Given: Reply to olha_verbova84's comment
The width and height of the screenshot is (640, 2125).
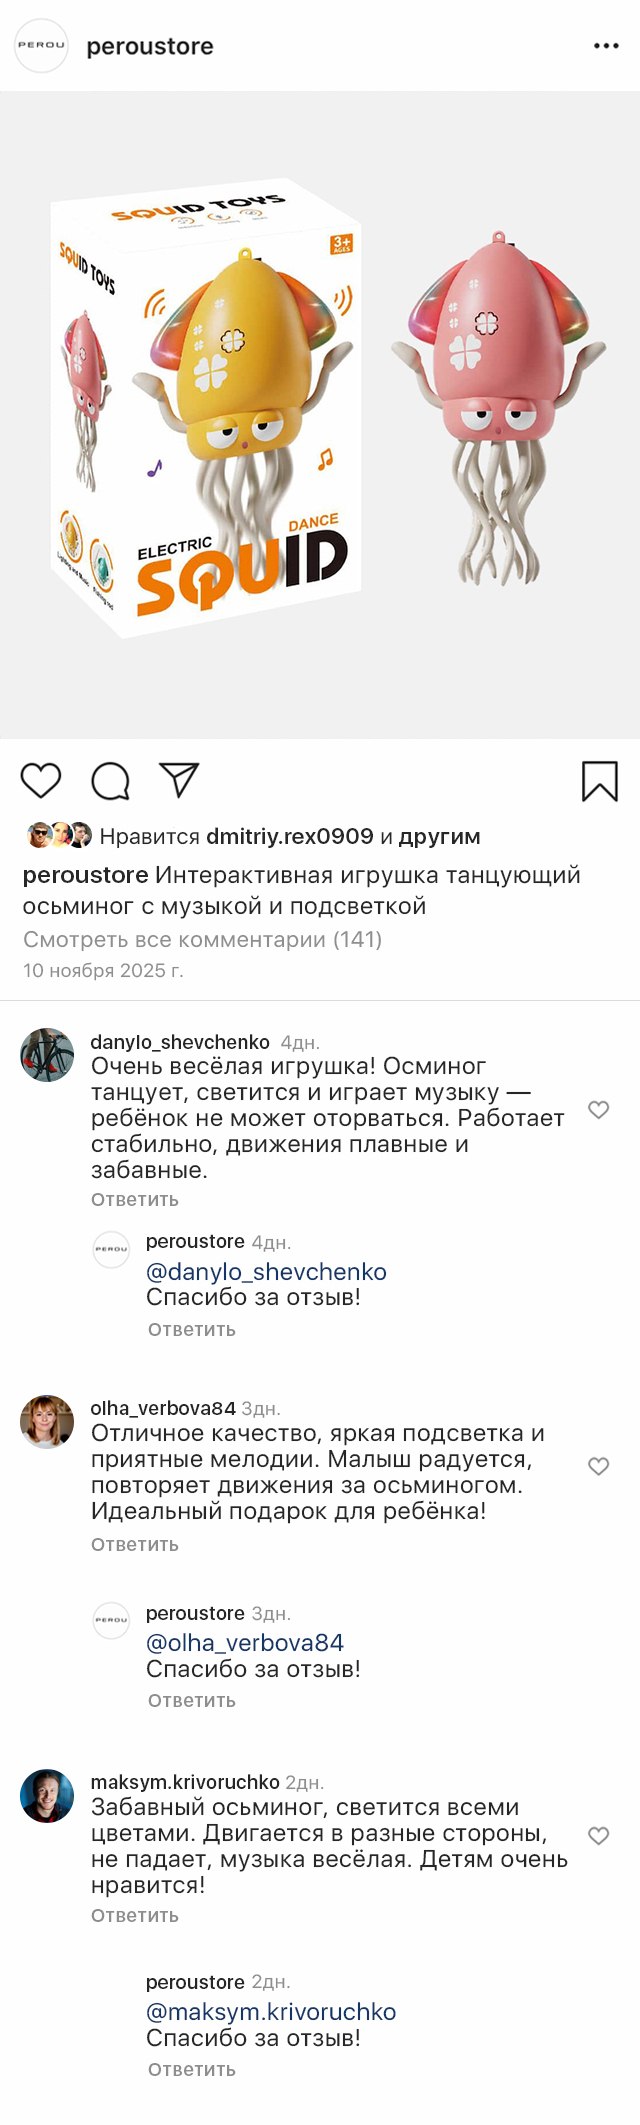Looking at the screenshot, I should tap(135, 1544).
